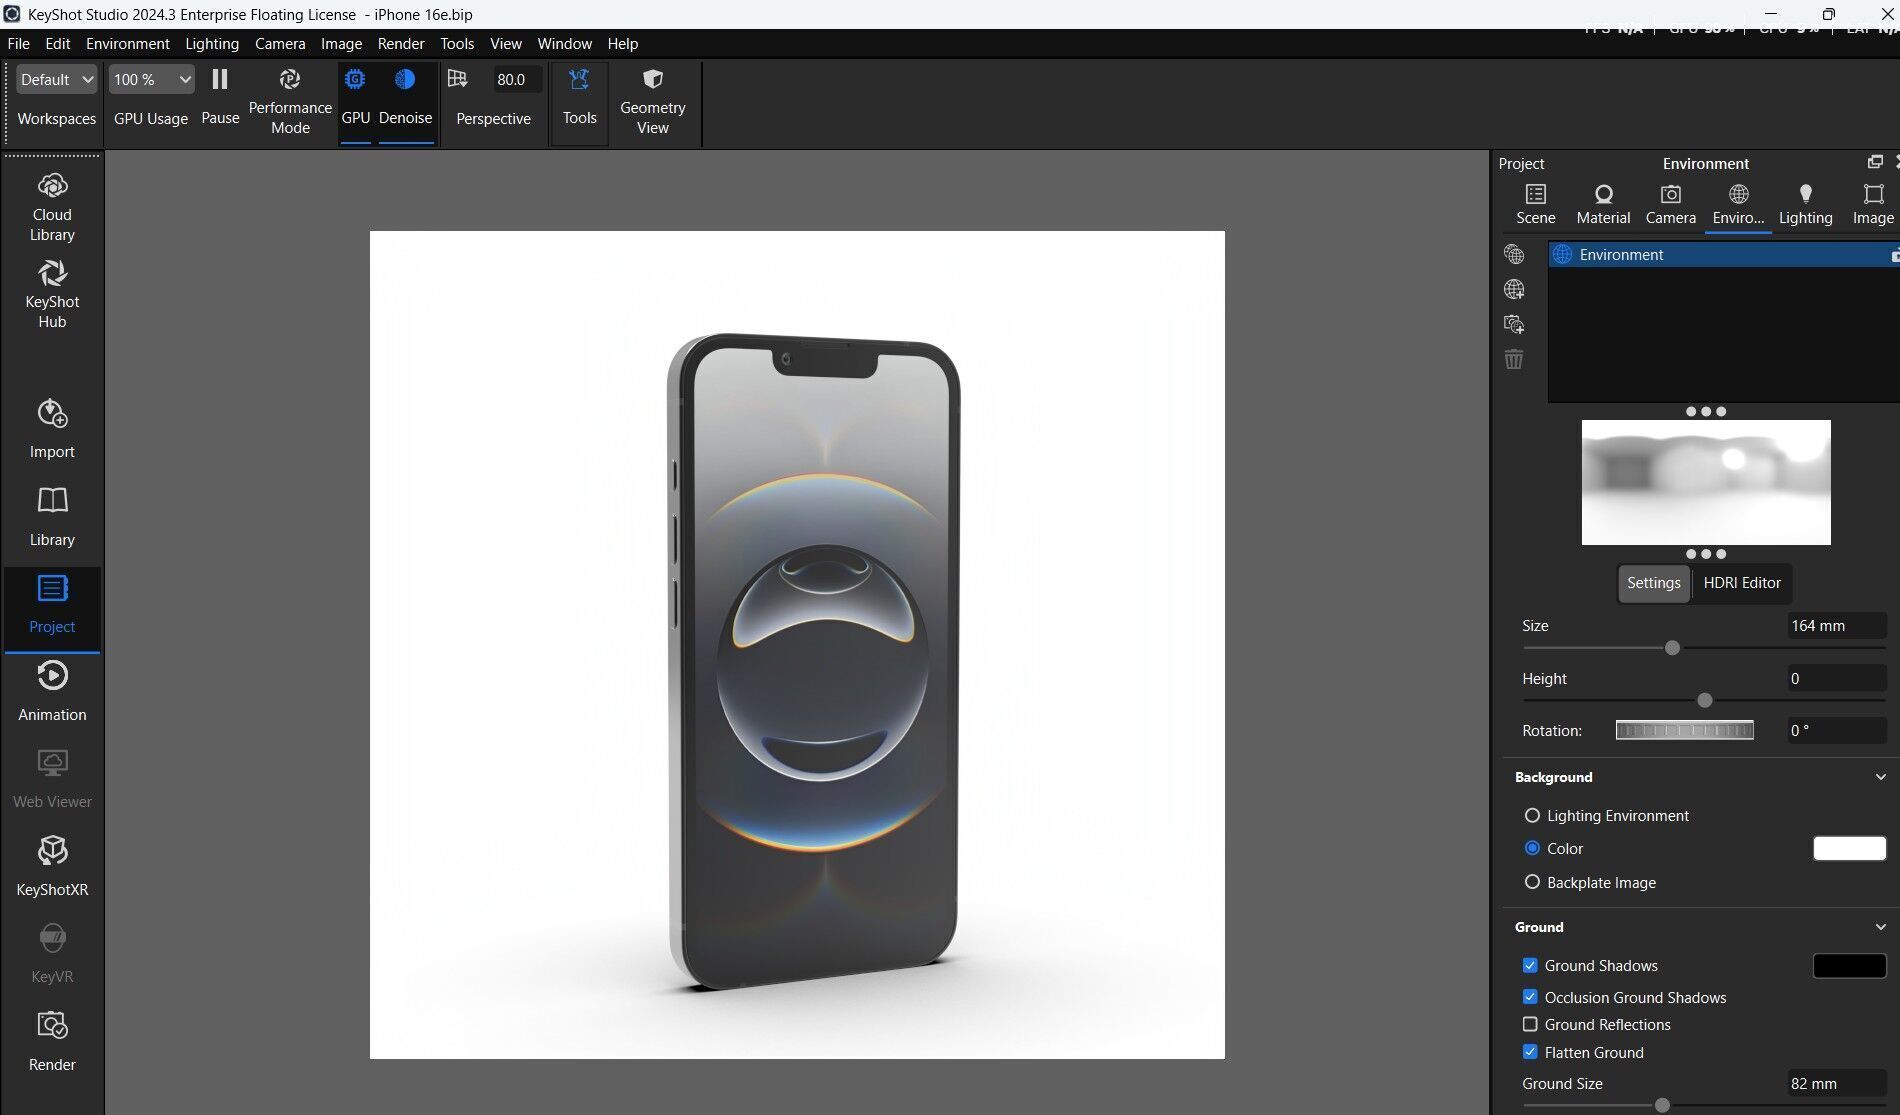The image size is (1900, 1115).
Task: Enable Ground Reflections checkbox
Action: [x=1530, y=1024]
